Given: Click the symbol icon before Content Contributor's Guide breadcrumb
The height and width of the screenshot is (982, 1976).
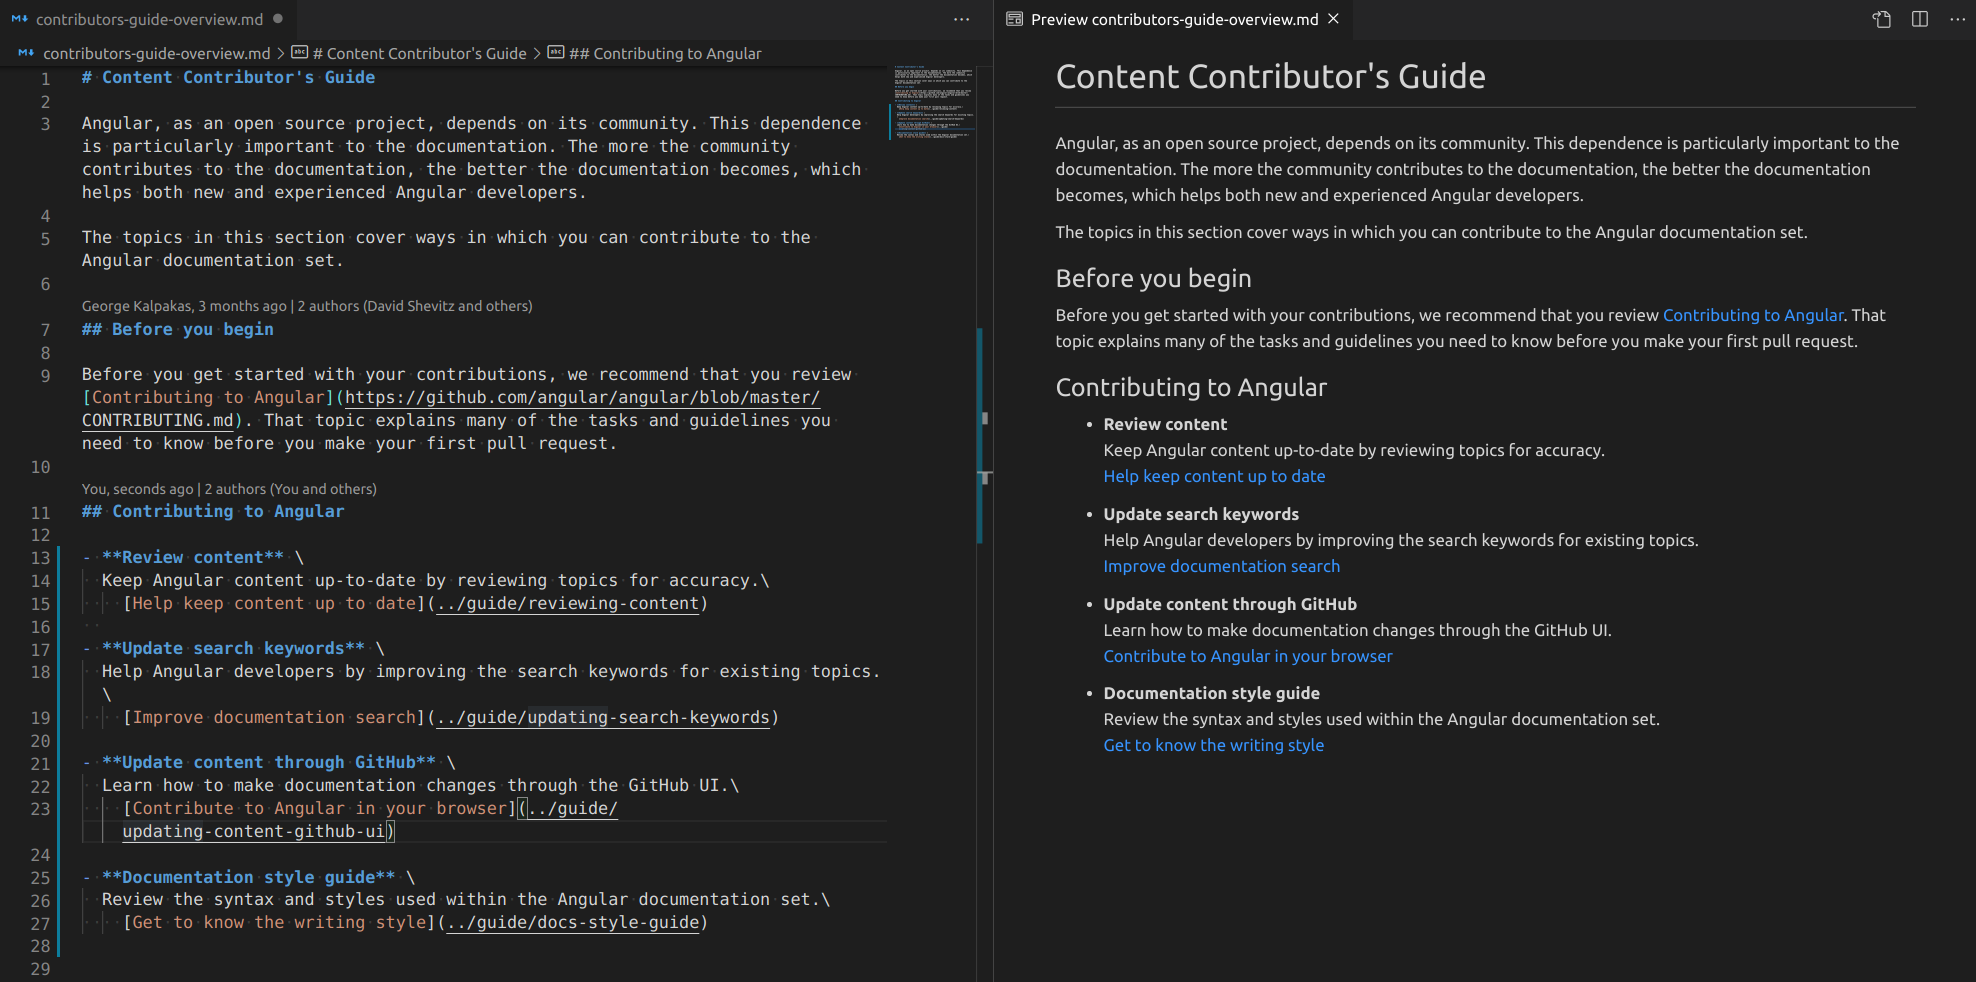Looking at the screenshot, I should (x=299, y=53).
